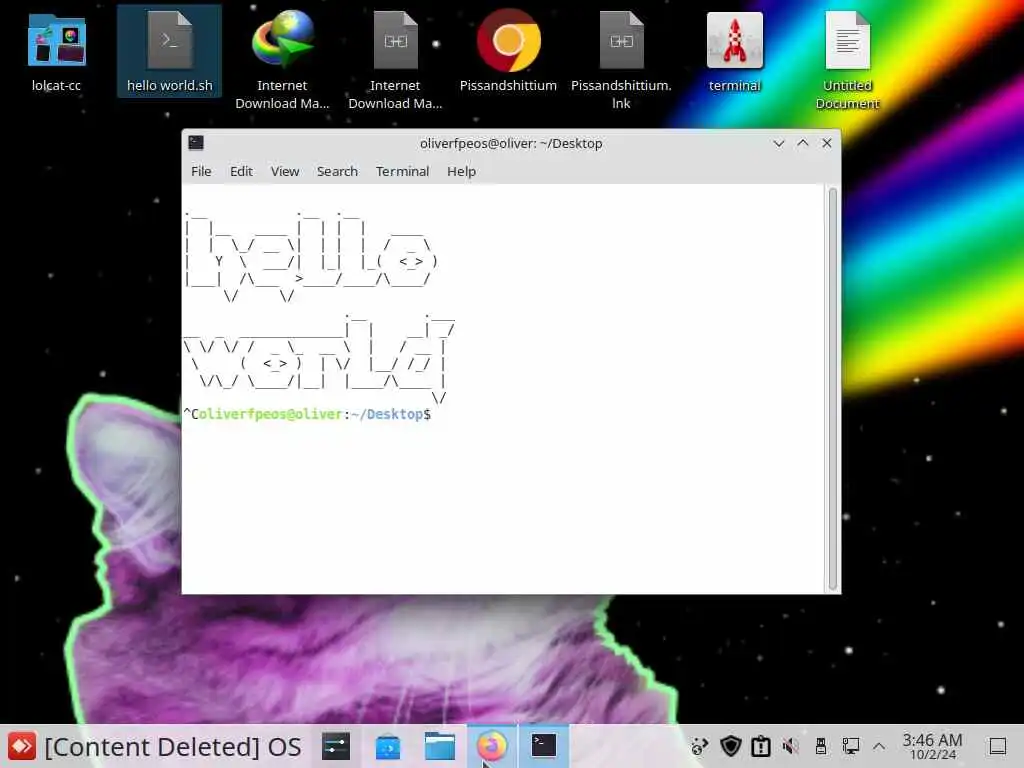This screenshot has width=1024, height=768.
Task: Click the terminal window icon in title bar
Action: tap(196, 143)
